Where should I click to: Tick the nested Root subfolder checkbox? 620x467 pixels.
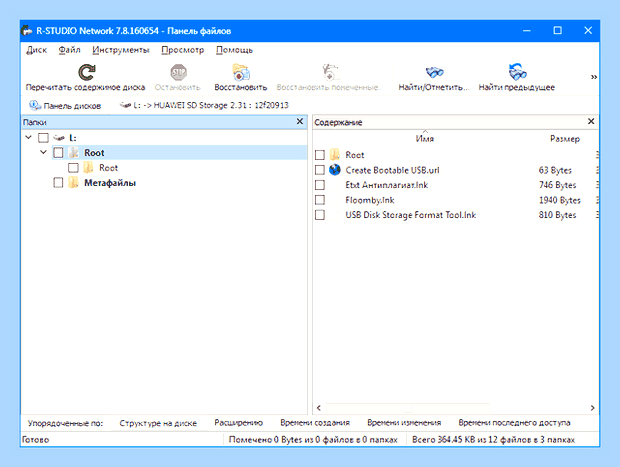point(73,168)
